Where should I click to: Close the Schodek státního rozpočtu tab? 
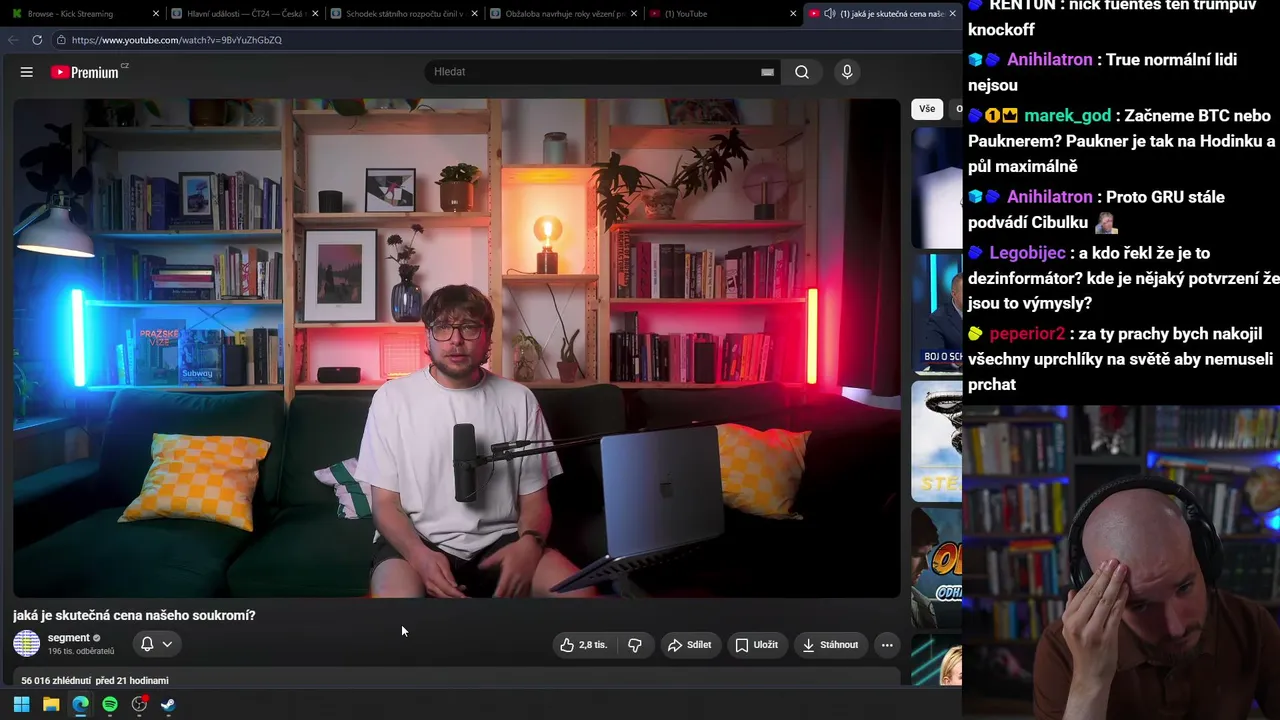click(474, 14)
